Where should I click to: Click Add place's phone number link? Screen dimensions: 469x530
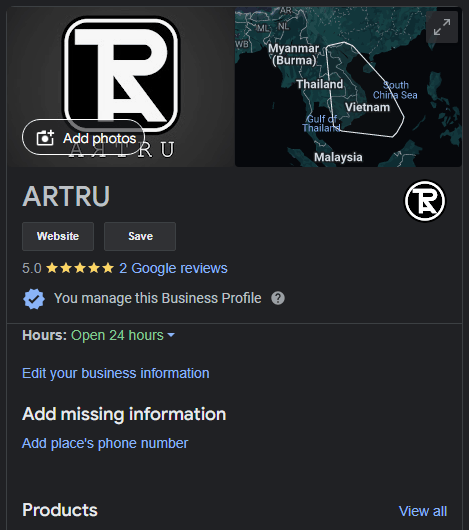[x=105, y=443]
